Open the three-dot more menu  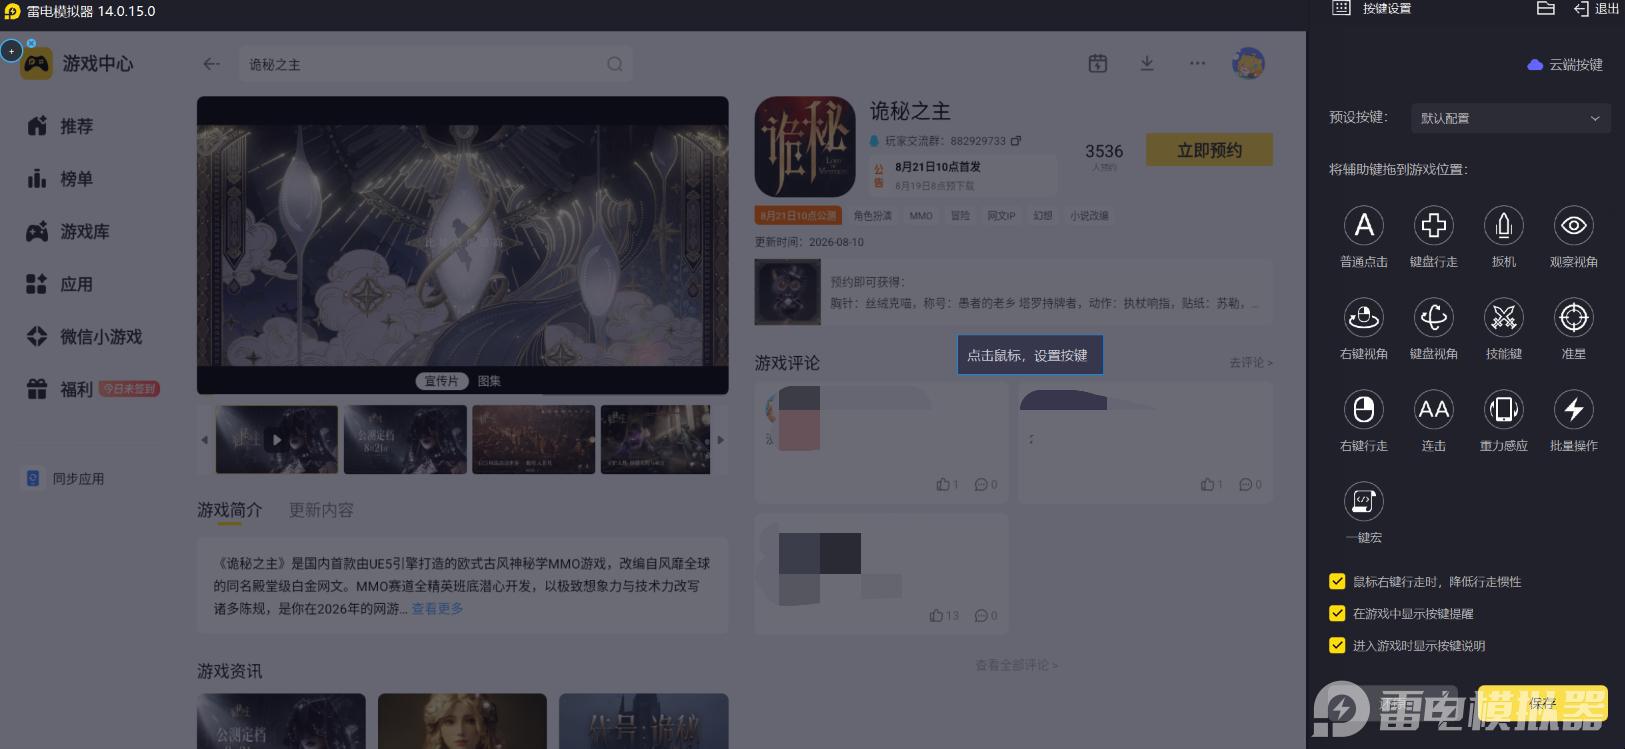pos(1197,64)
